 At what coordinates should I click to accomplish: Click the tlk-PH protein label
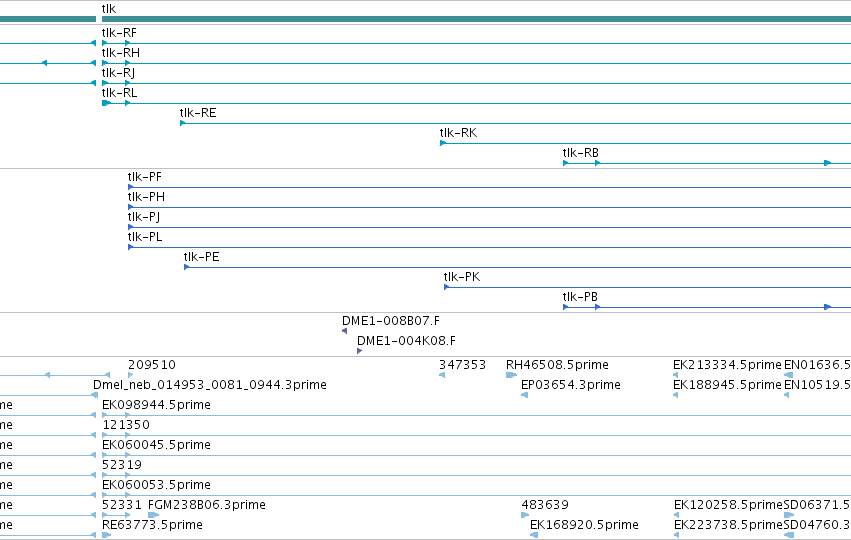click(x=146, y=198)
